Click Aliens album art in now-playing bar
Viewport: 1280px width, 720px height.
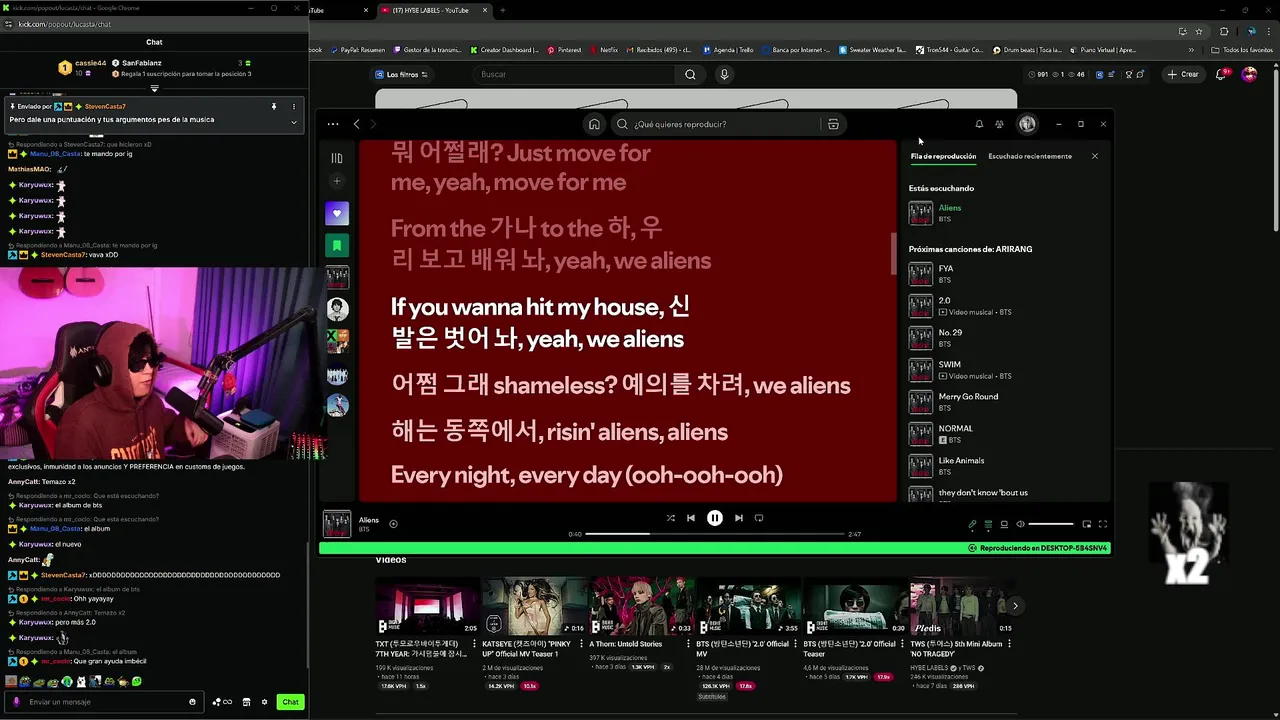point(337,524)
